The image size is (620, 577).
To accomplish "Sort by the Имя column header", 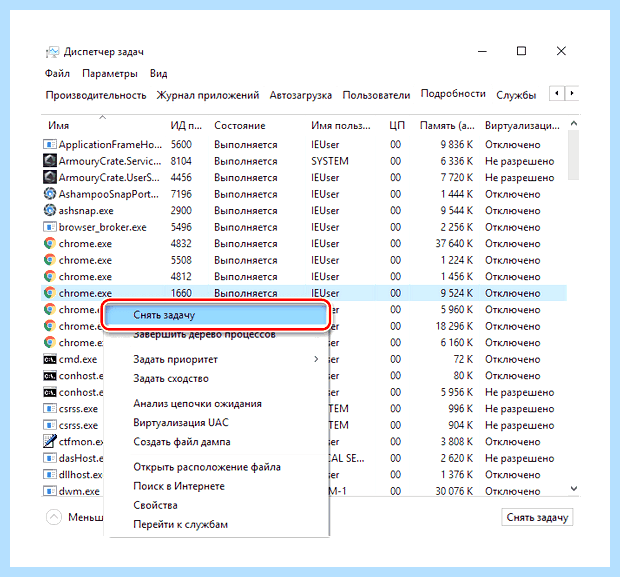I will click(59, 125).
